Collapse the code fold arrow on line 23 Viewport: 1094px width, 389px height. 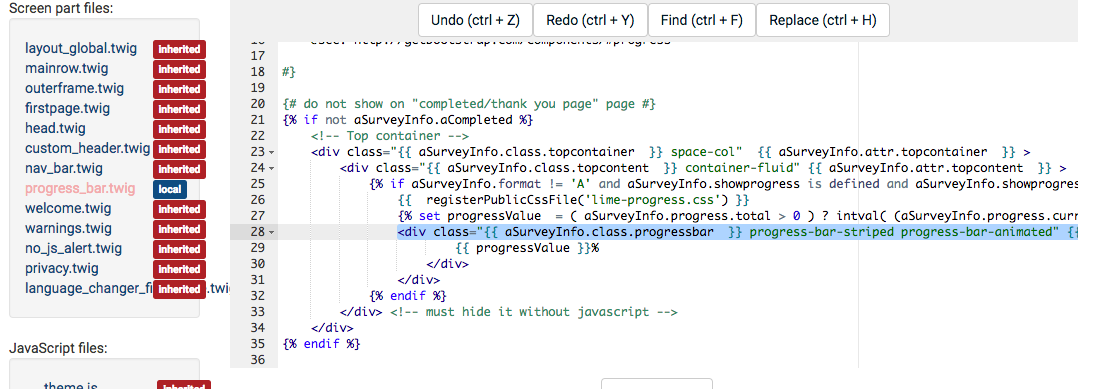271,153
